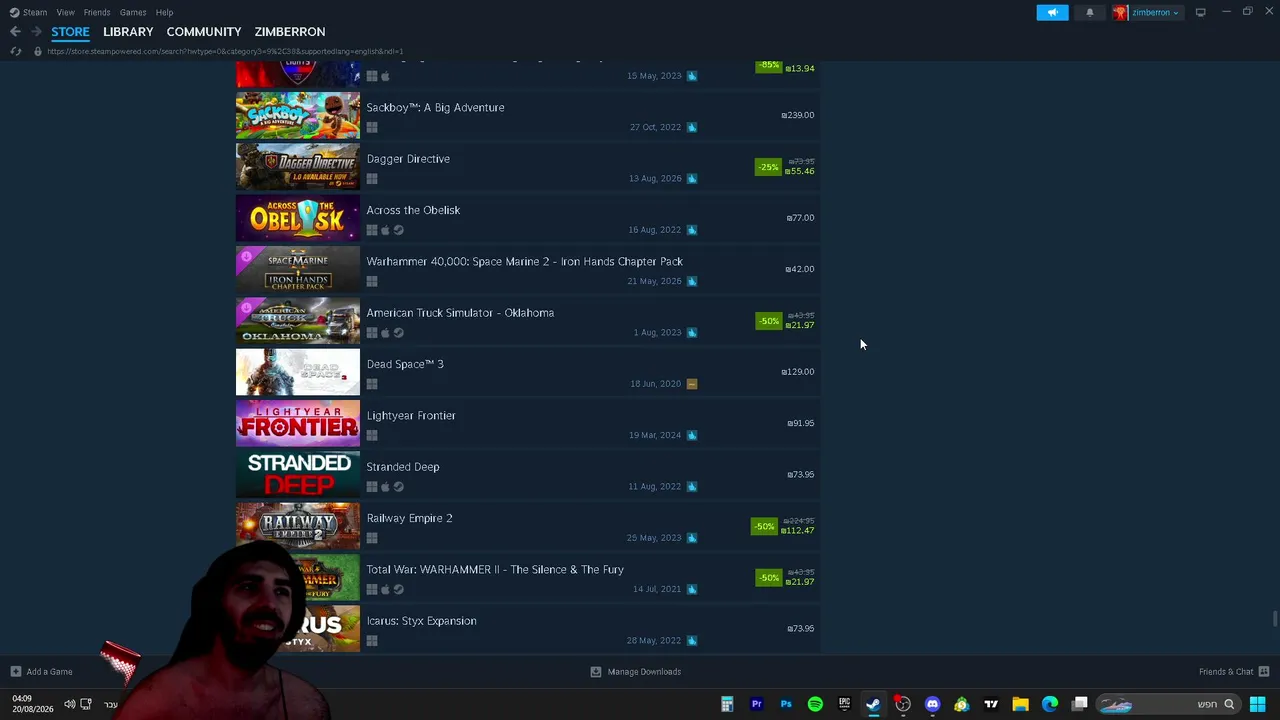Screen dimensions: 1280x720
Task: Open Epic Games Launcher from the taskbar
Action: pyautogui.click(x=844, y=704)
